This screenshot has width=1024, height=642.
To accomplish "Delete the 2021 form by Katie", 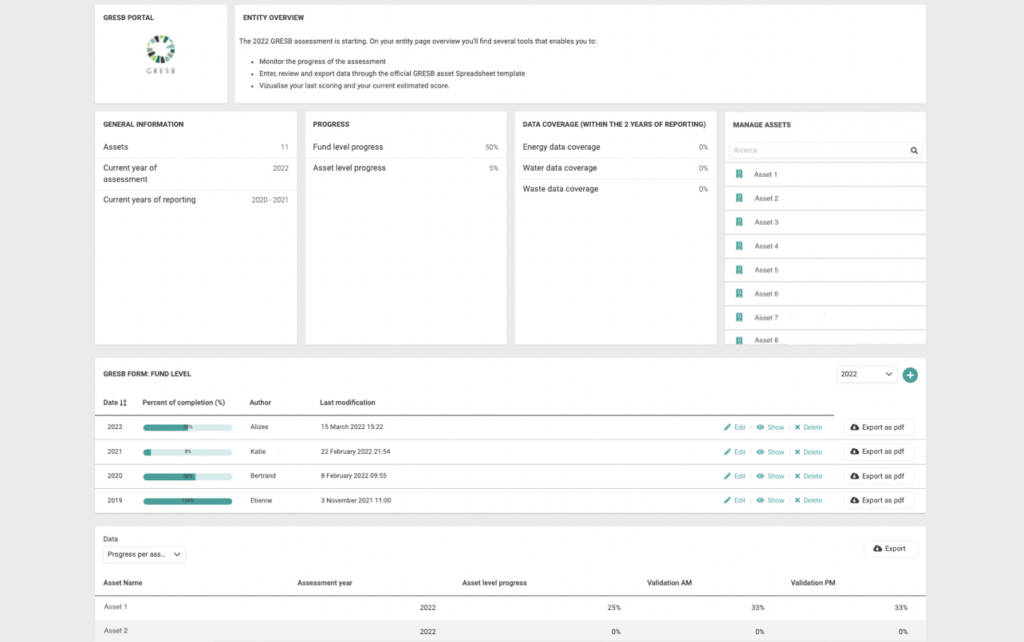I will click(x=808, y=452).
